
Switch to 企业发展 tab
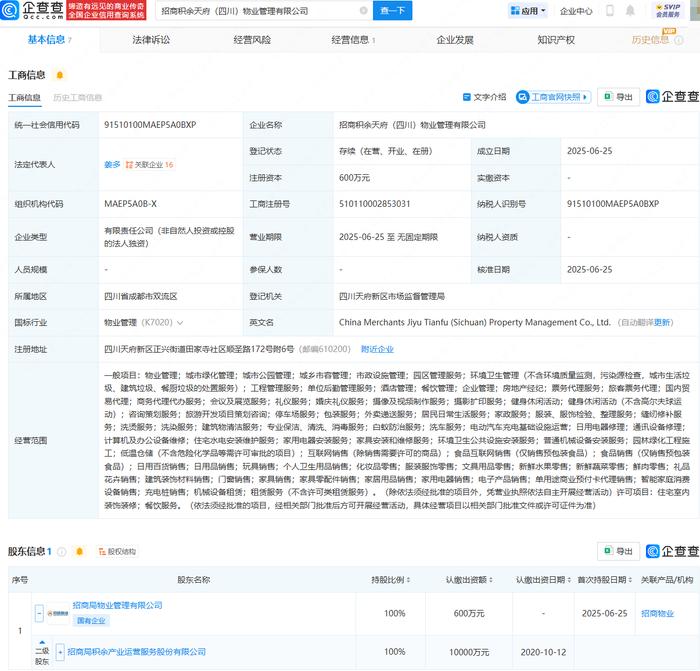[454, 40]
